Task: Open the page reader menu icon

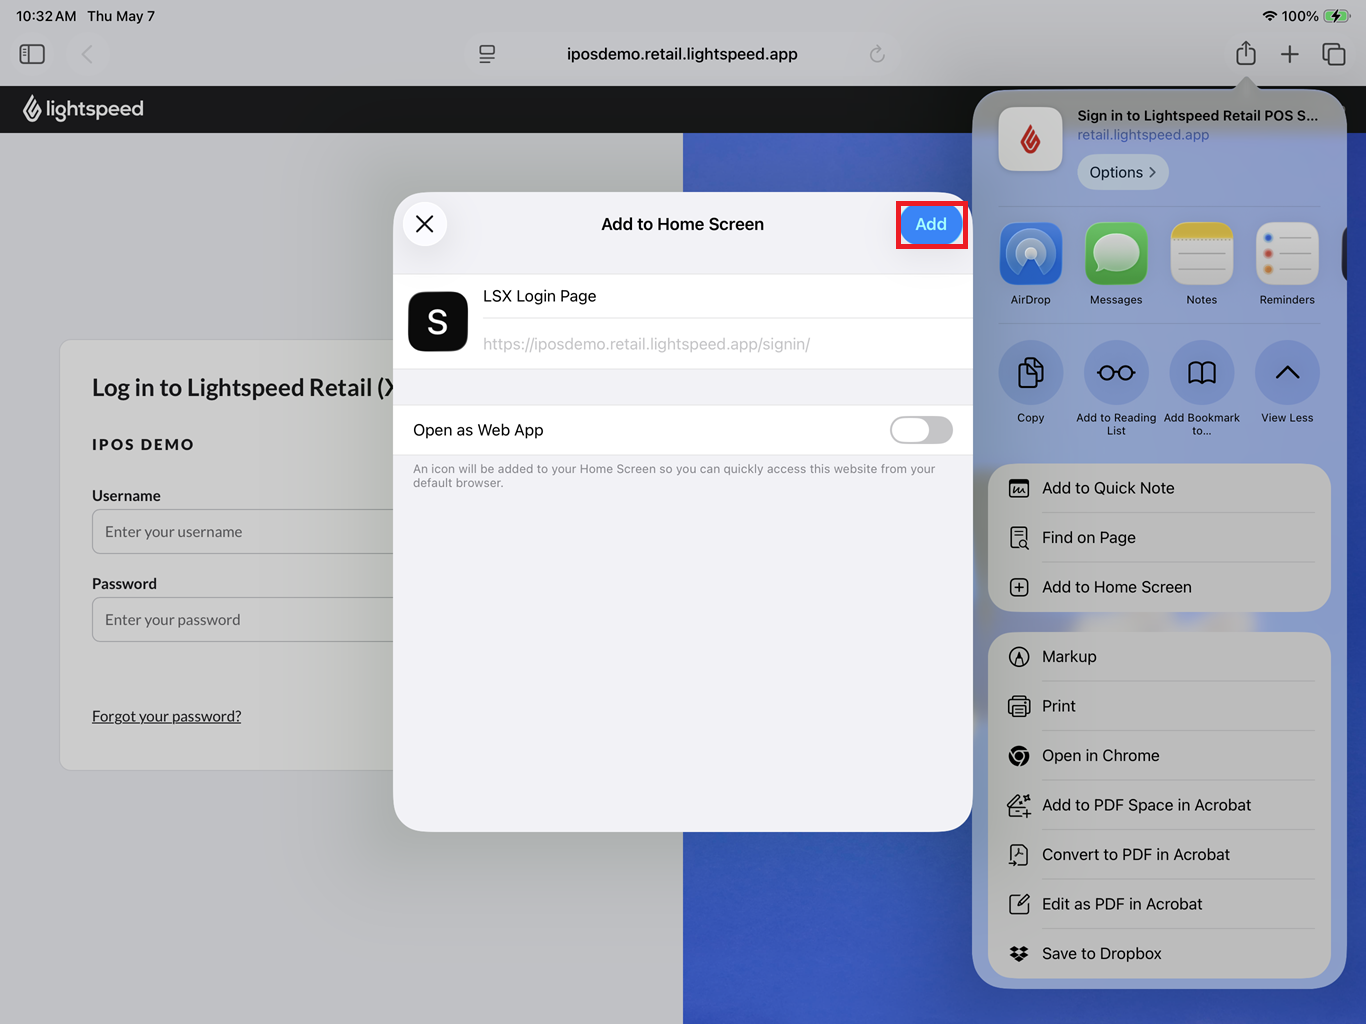Action: pos(487,54)
